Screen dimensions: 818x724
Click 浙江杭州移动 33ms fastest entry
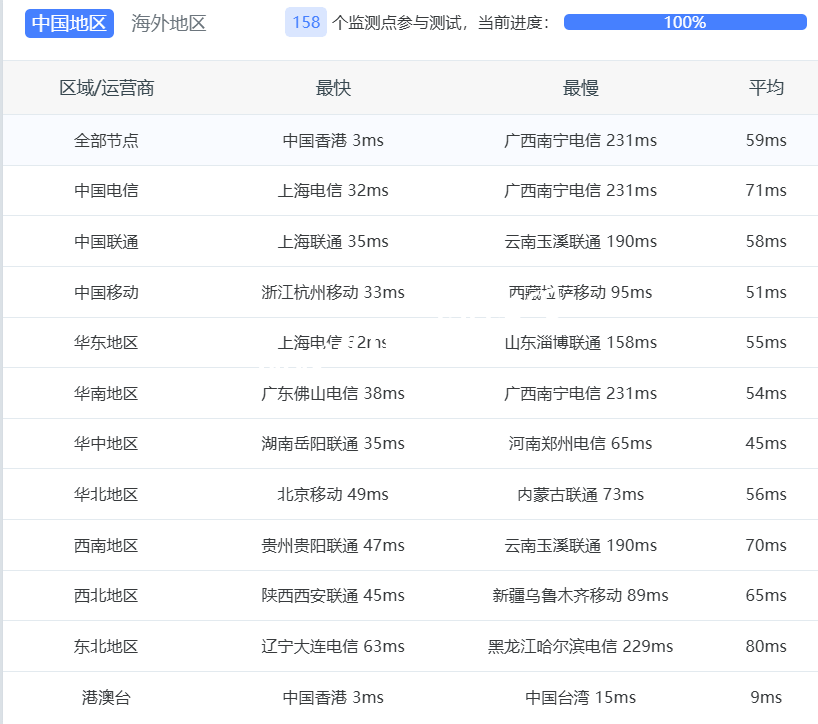(333, 292)
